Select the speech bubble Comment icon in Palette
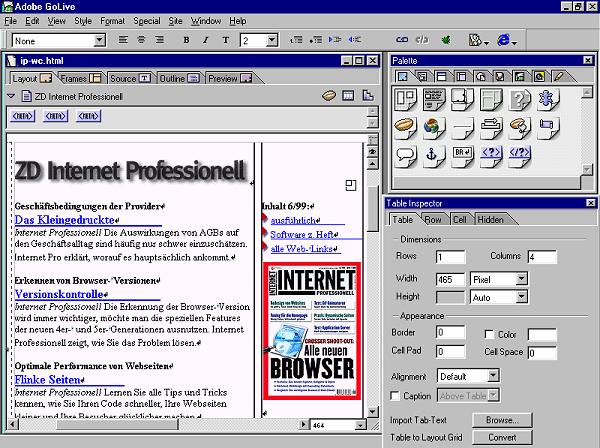 (x=405, y=156)
